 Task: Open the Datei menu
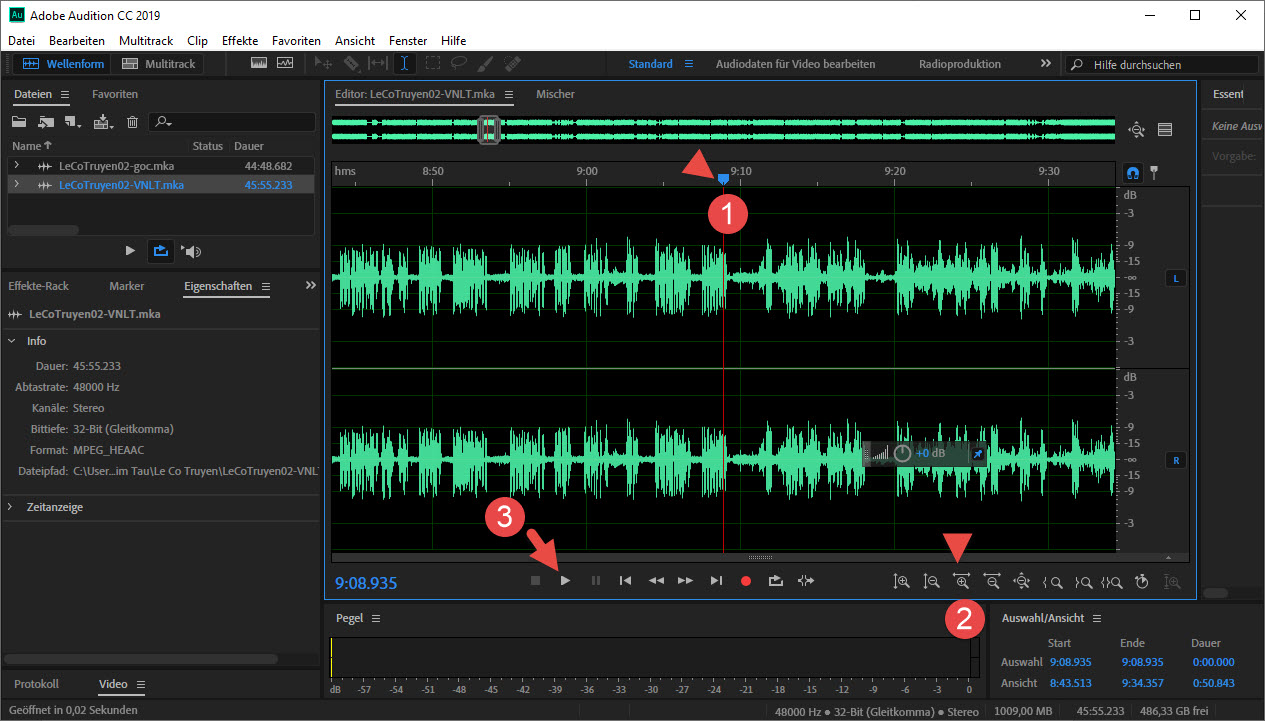pos(21,41)
